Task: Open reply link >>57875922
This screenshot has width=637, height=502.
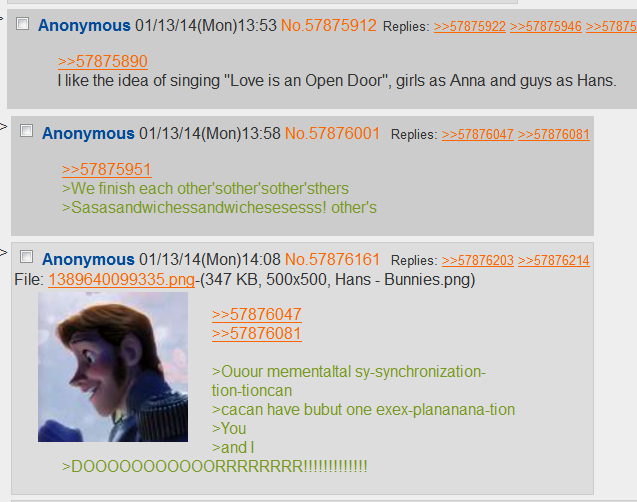Action: tap(470, 26)
